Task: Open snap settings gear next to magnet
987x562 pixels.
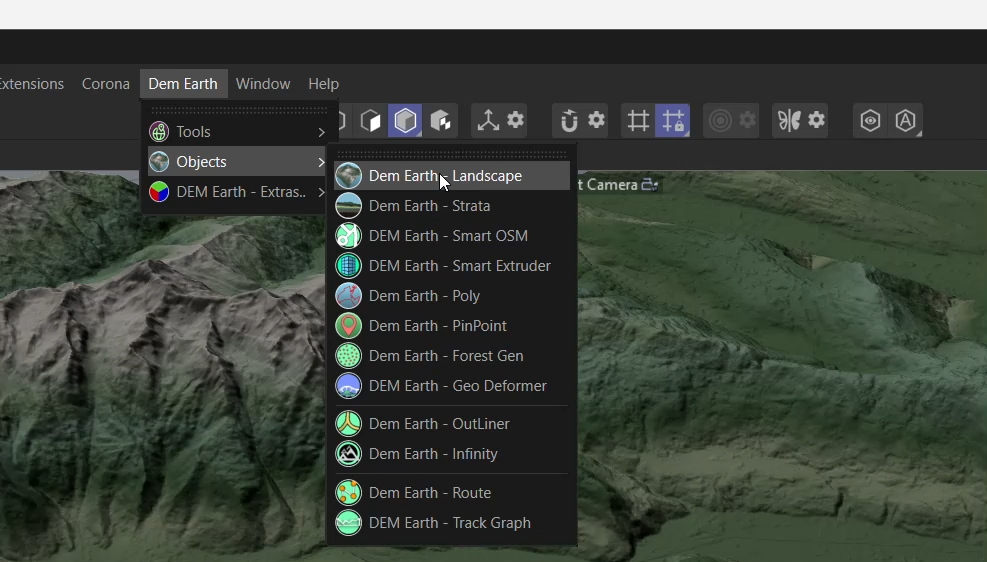Action: coord(596,120)
